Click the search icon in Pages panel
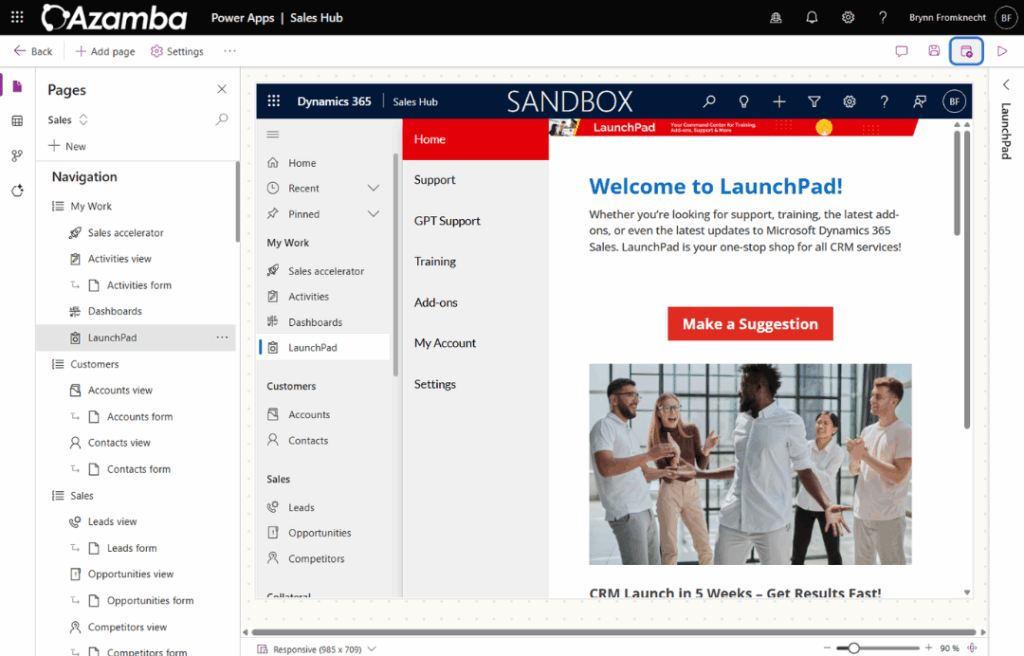Screen dimensions: 1024x656 coord(222,120)
